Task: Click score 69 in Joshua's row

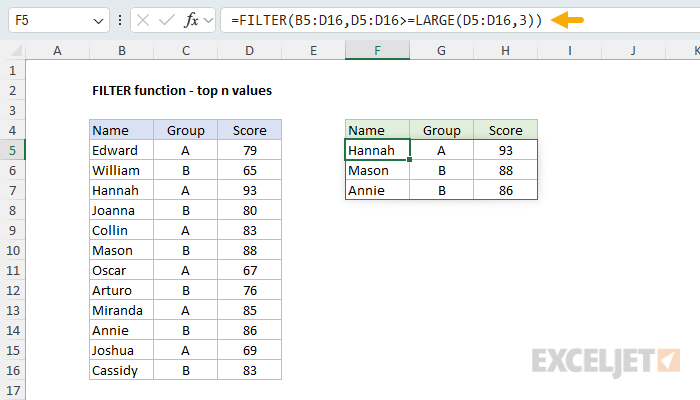Action: (250, 350)
